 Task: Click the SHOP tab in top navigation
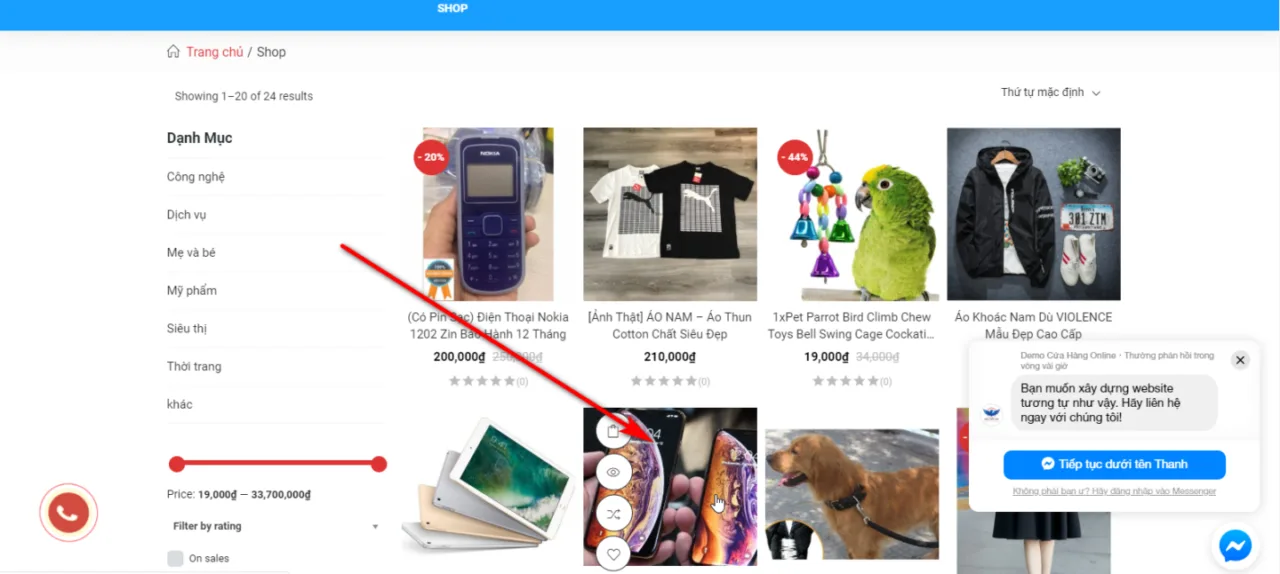click(452, 8)
